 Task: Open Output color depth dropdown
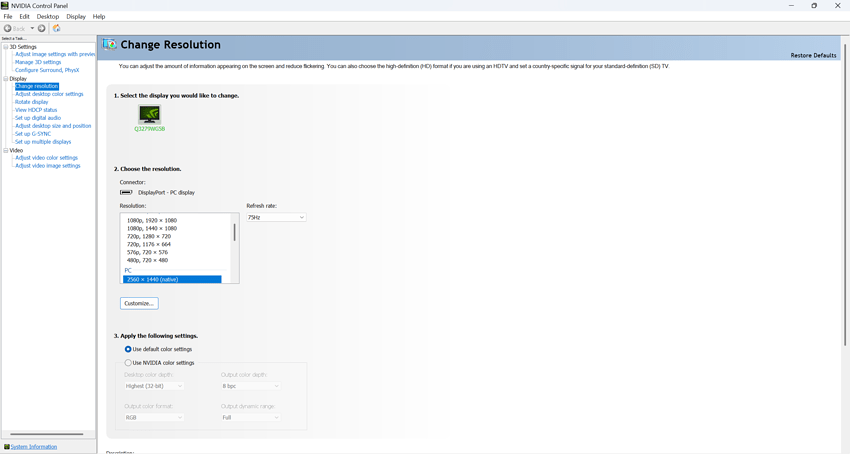point(250,386)
